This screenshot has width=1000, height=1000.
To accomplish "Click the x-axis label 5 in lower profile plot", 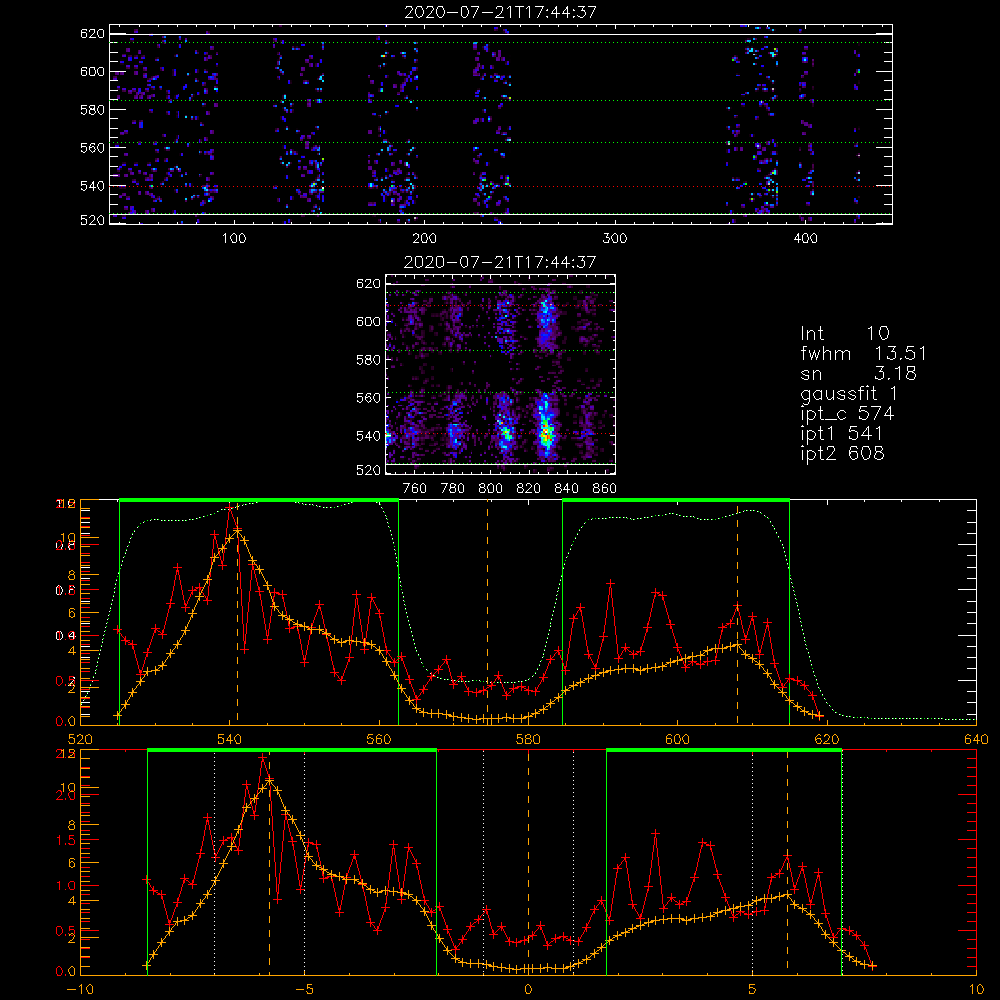I will point(753,990).
